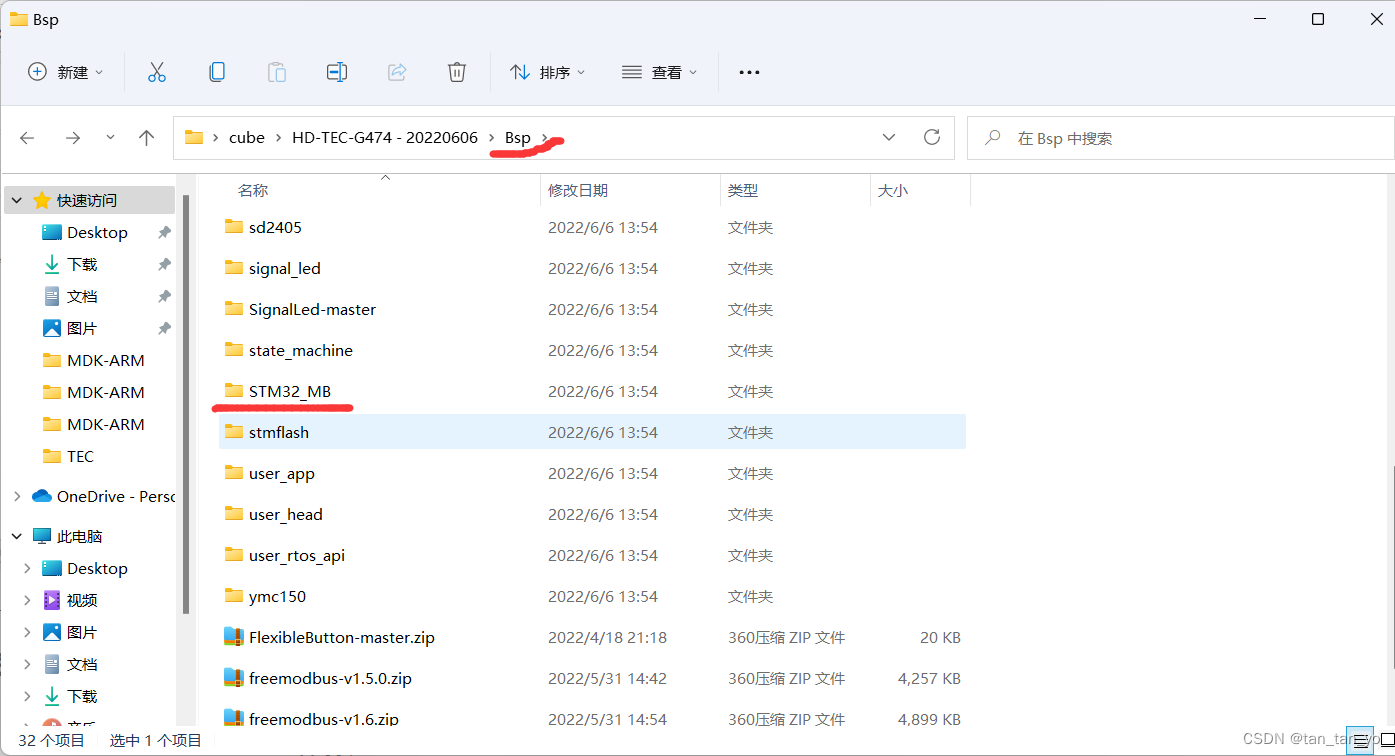Go forward with the right arrow

(72, 138)
